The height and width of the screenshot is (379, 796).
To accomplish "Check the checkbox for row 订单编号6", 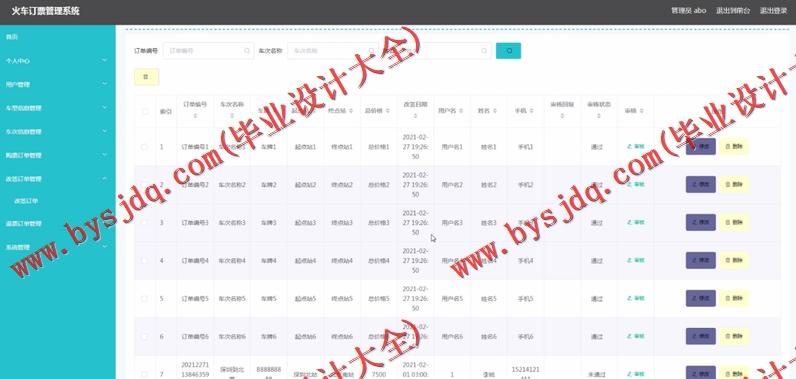I will (x=145, y=337).
